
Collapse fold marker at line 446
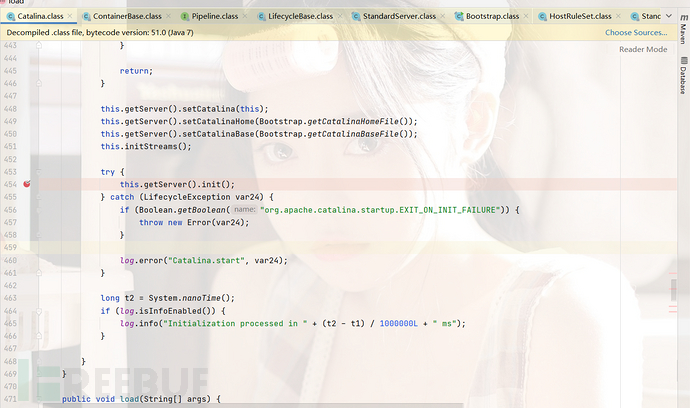[x=39, y=83]
